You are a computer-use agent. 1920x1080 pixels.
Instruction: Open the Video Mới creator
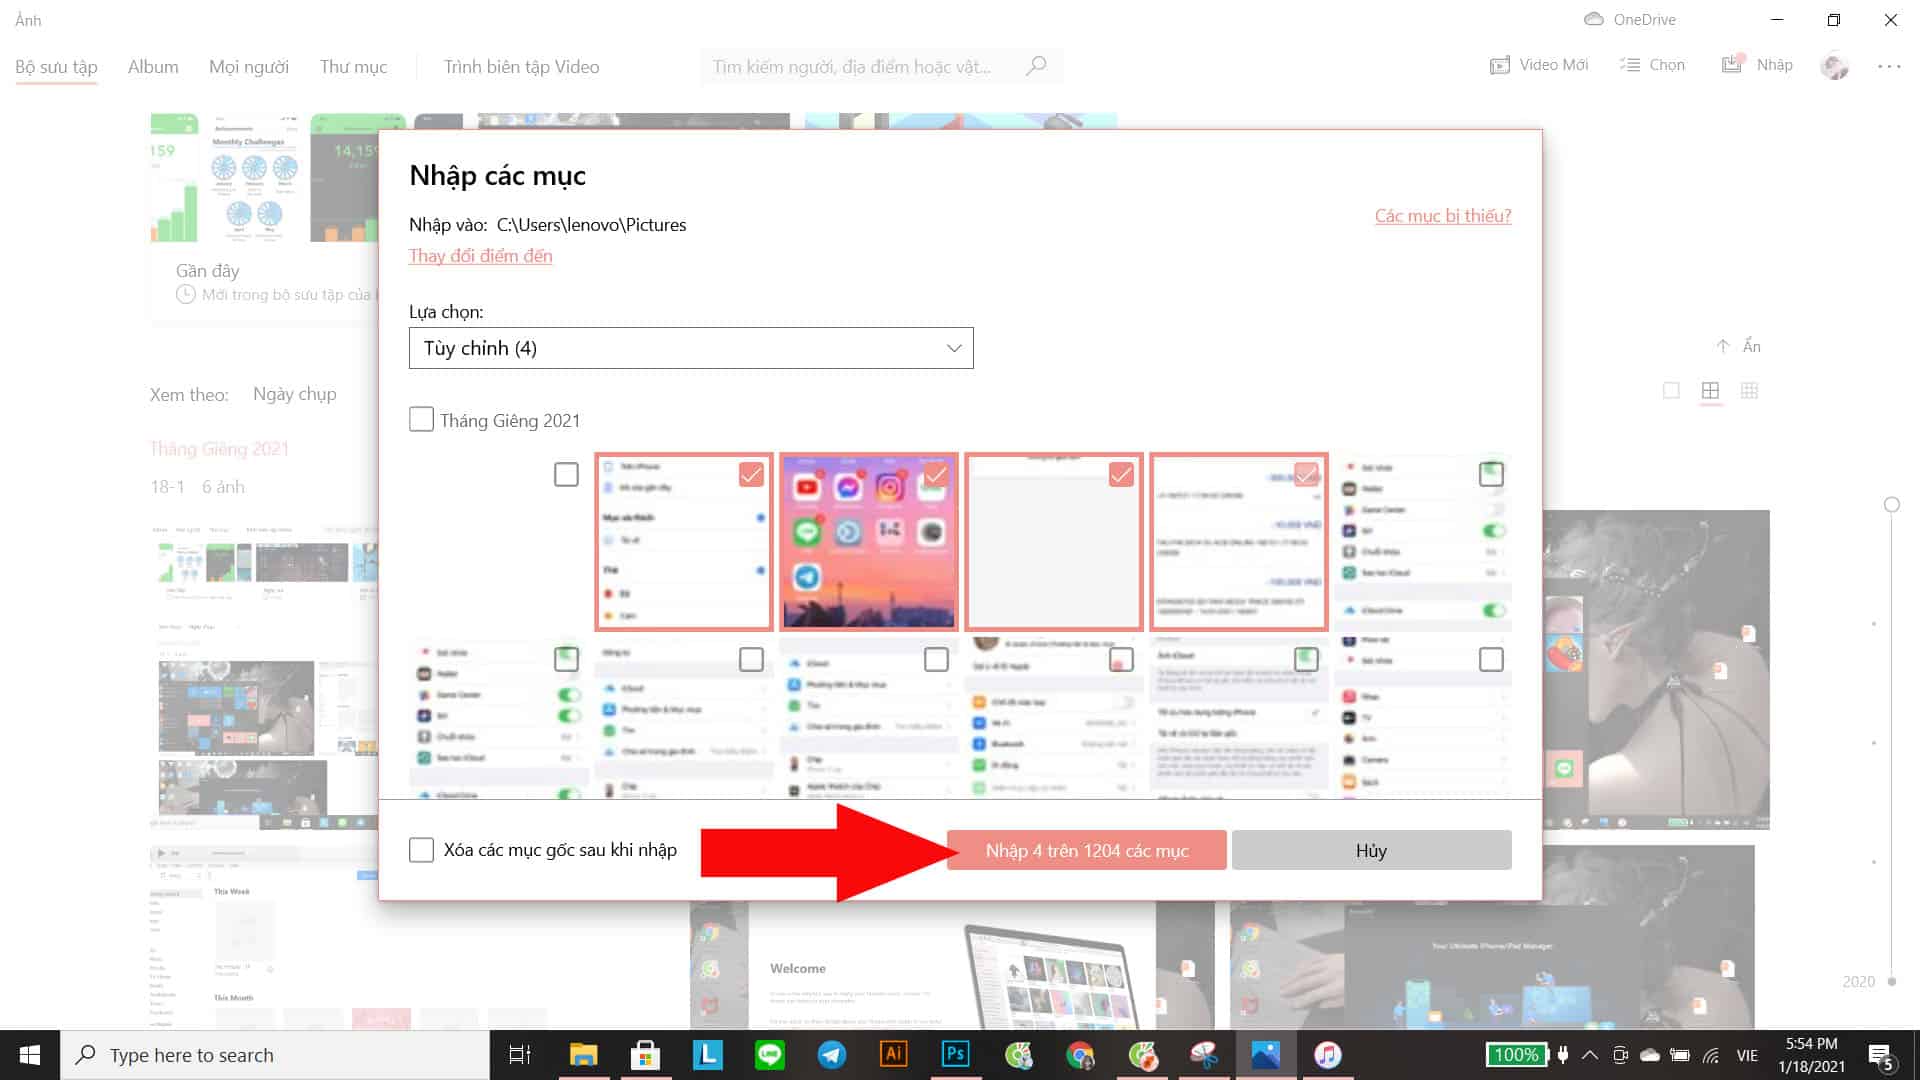point(1539,65)
